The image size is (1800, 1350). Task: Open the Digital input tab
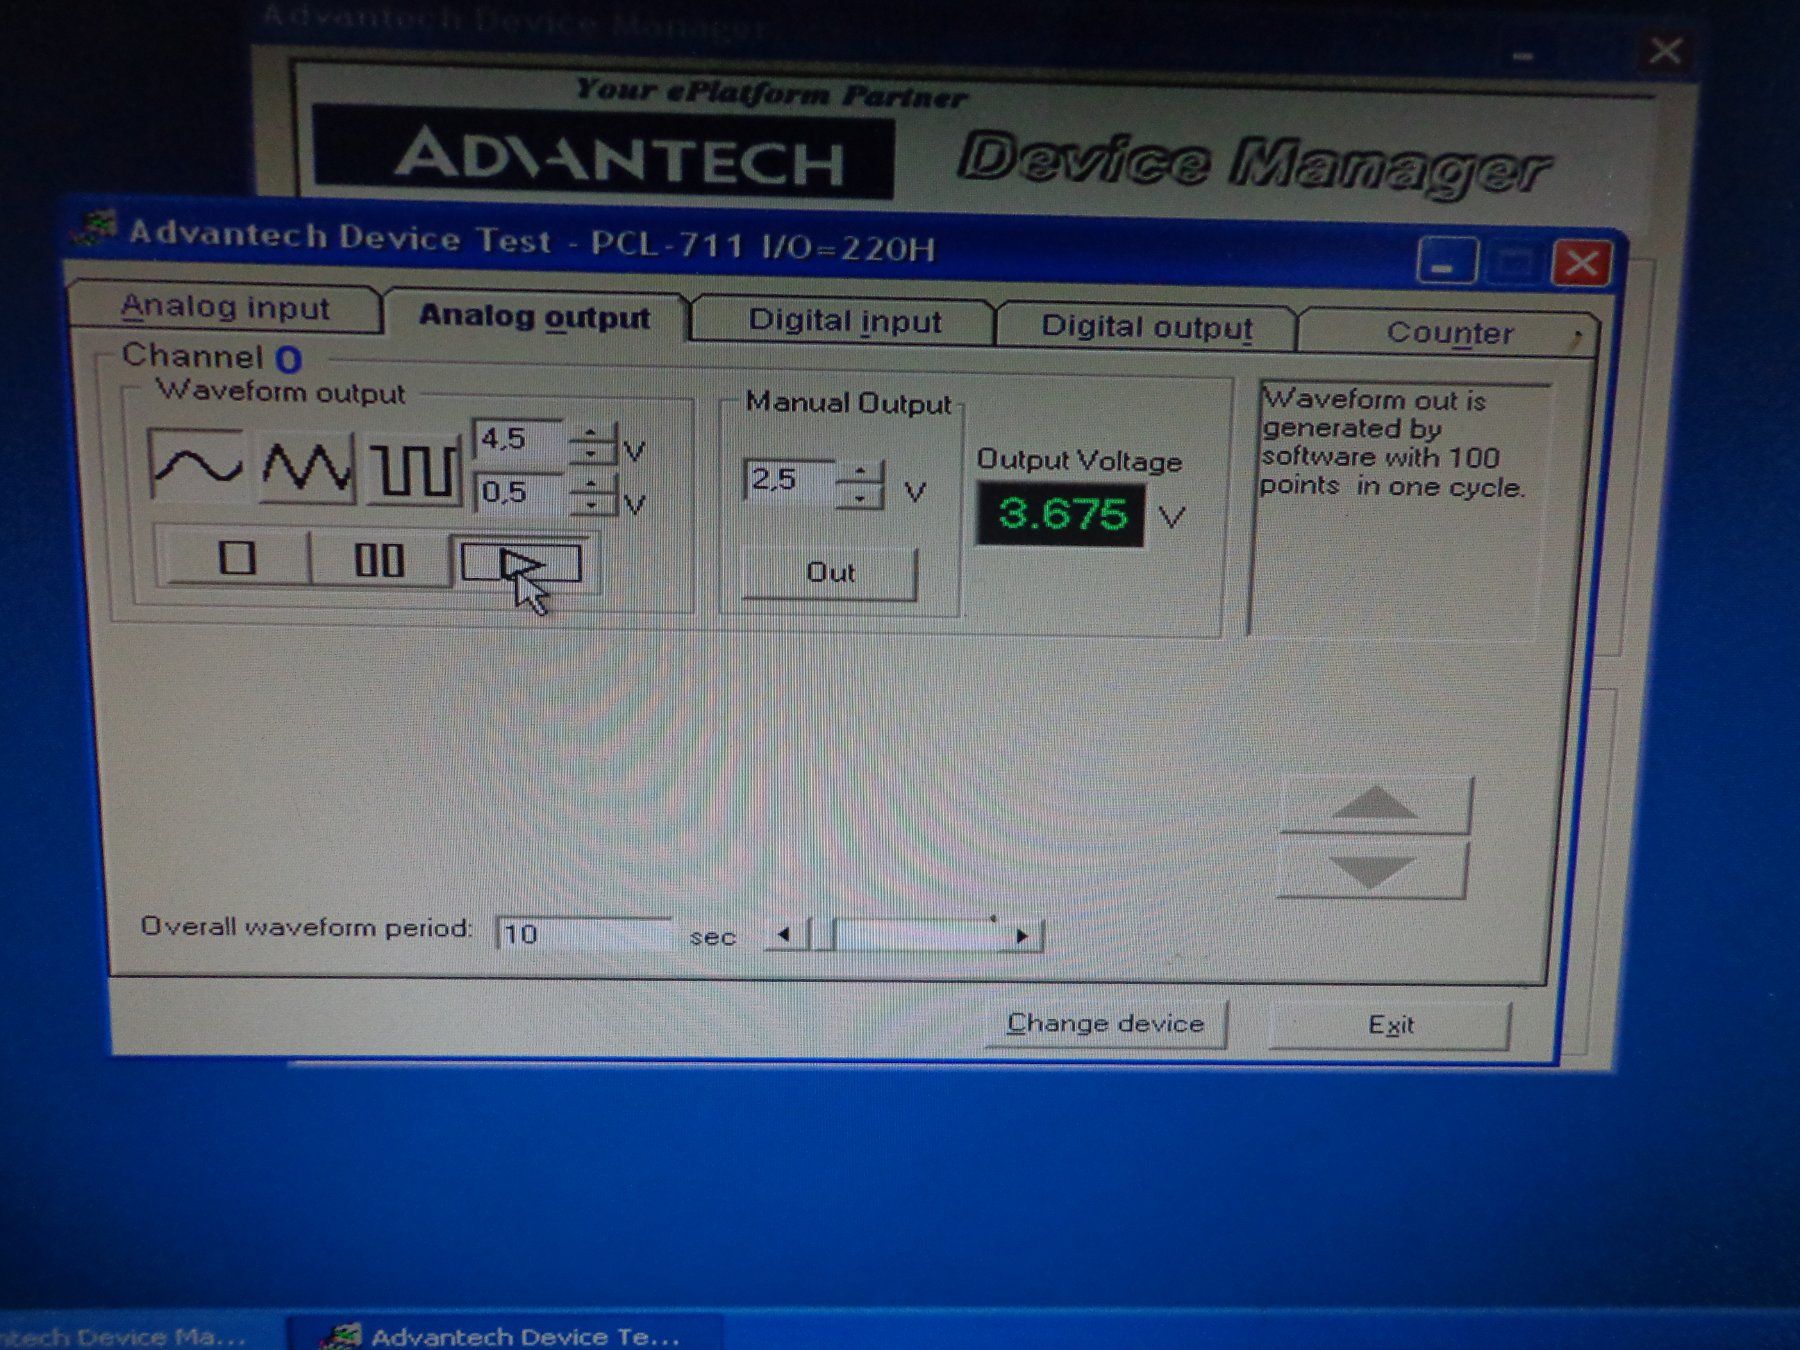[x=845, y=321]
